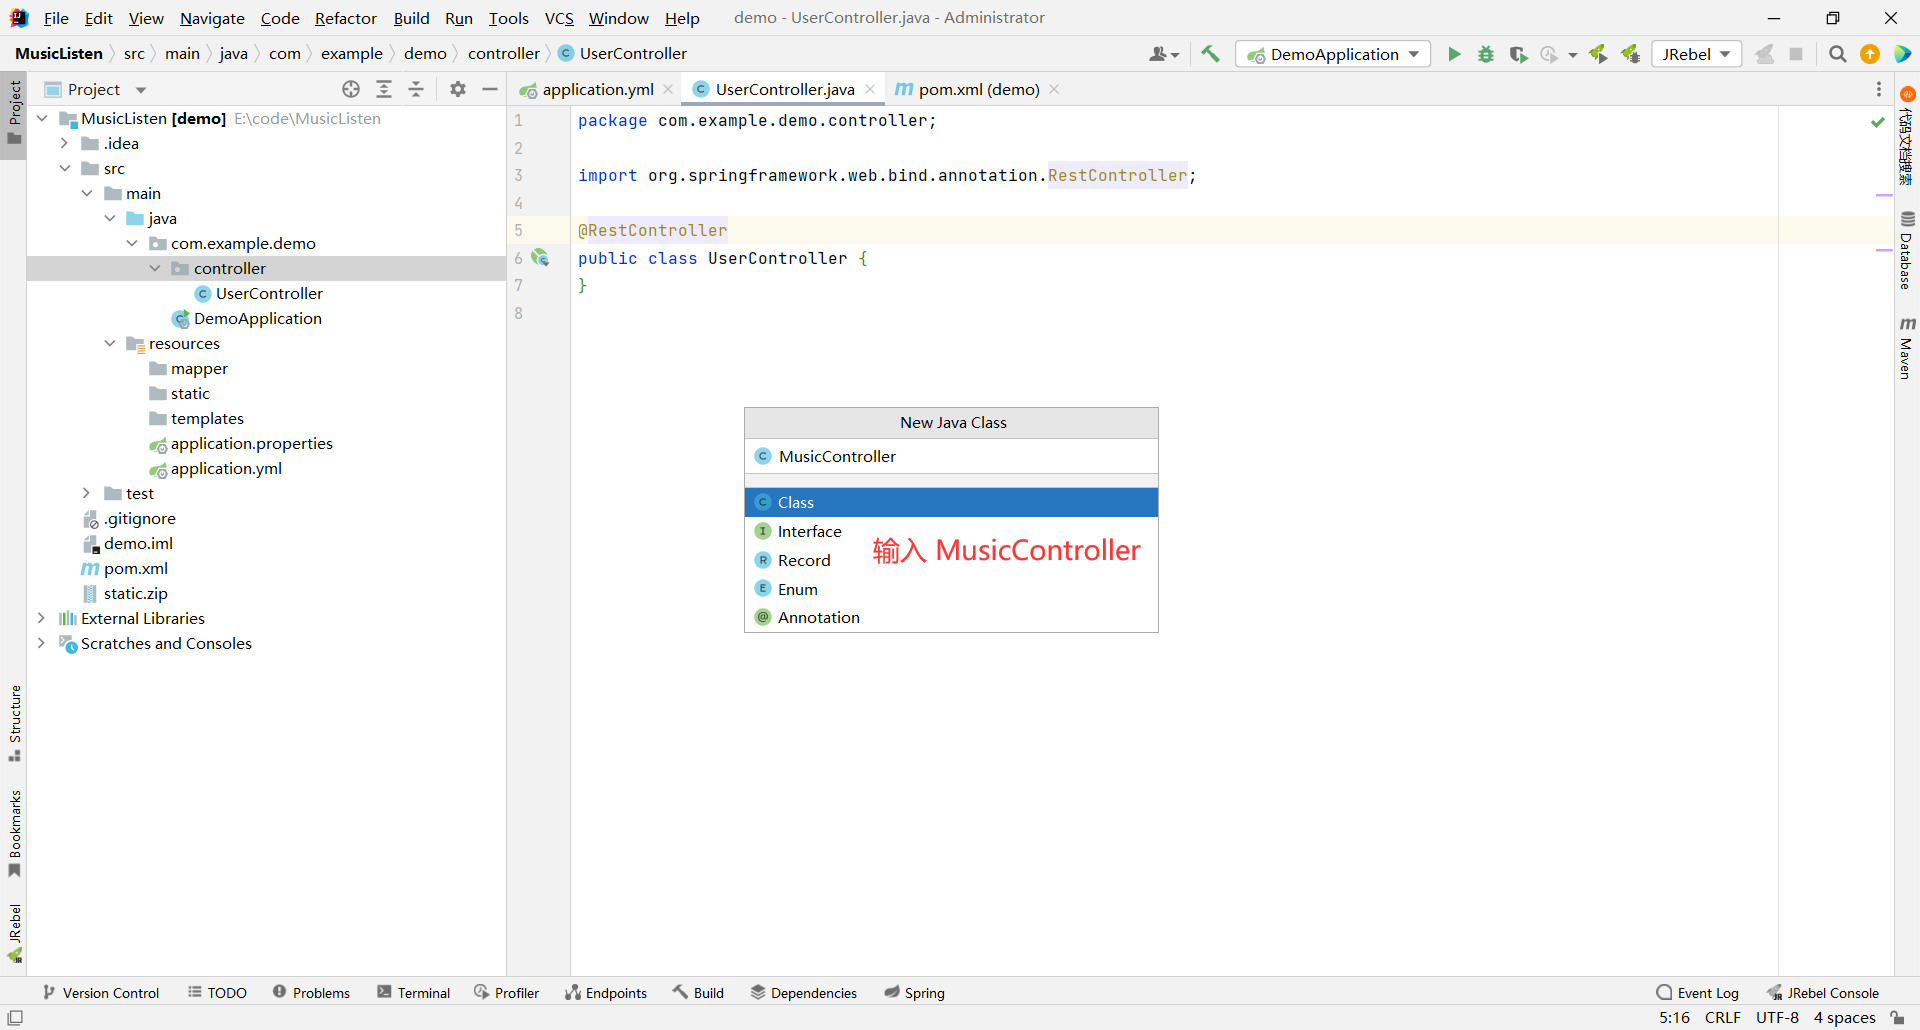The height and width of the screenshot is (1030, 1920).
Task: Click the UTF-8 encoding setting
Action: 1777,1018
